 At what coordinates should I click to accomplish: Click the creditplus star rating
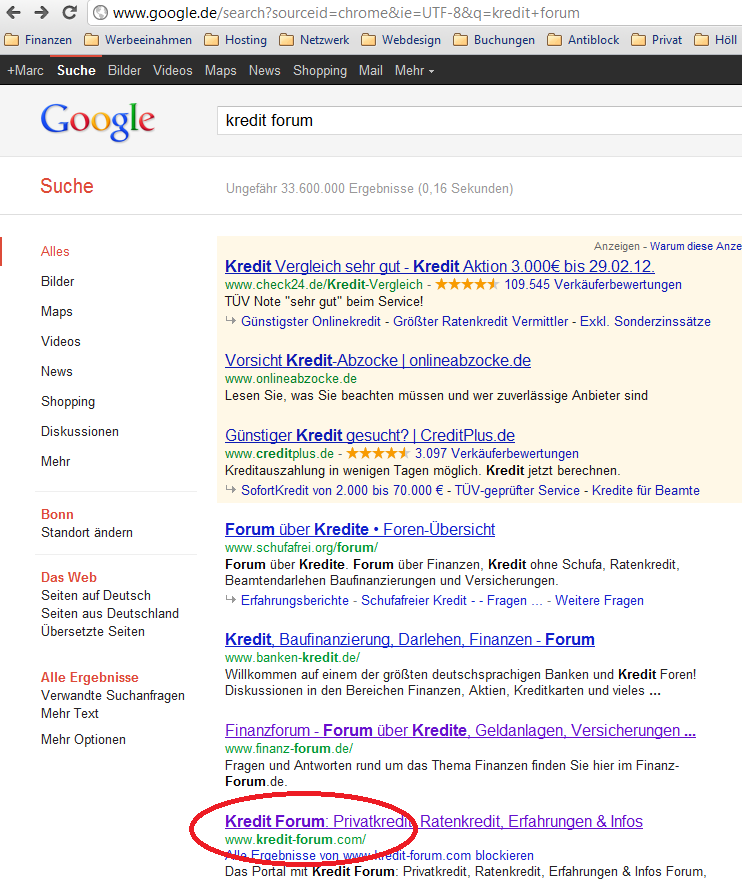point(378,453)
